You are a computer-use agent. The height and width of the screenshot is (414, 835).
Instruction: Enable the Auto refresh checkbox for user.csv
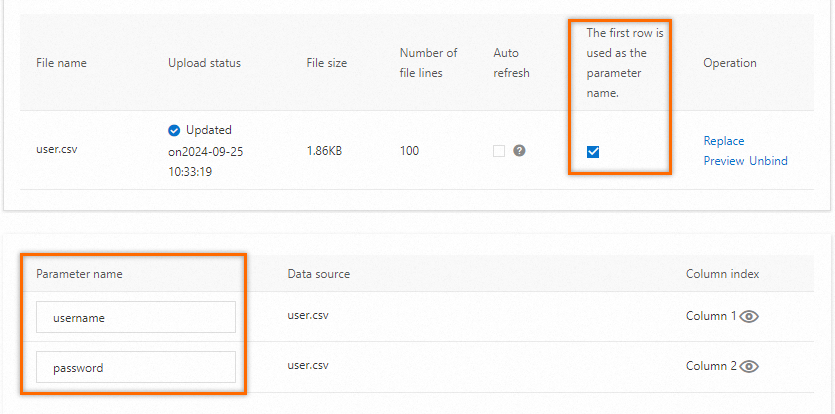499,151
